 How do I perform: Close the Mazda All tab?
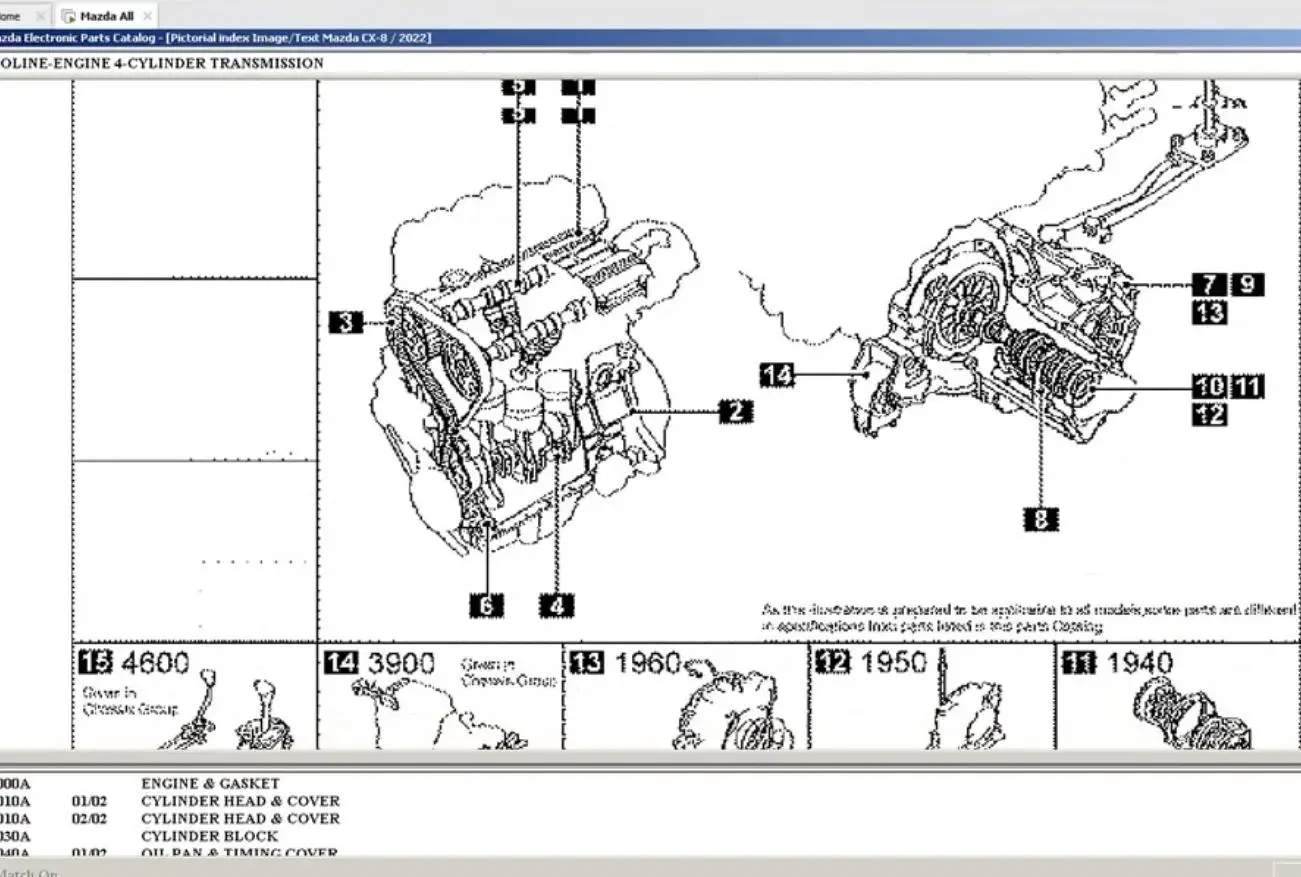(x=147, y=16)
